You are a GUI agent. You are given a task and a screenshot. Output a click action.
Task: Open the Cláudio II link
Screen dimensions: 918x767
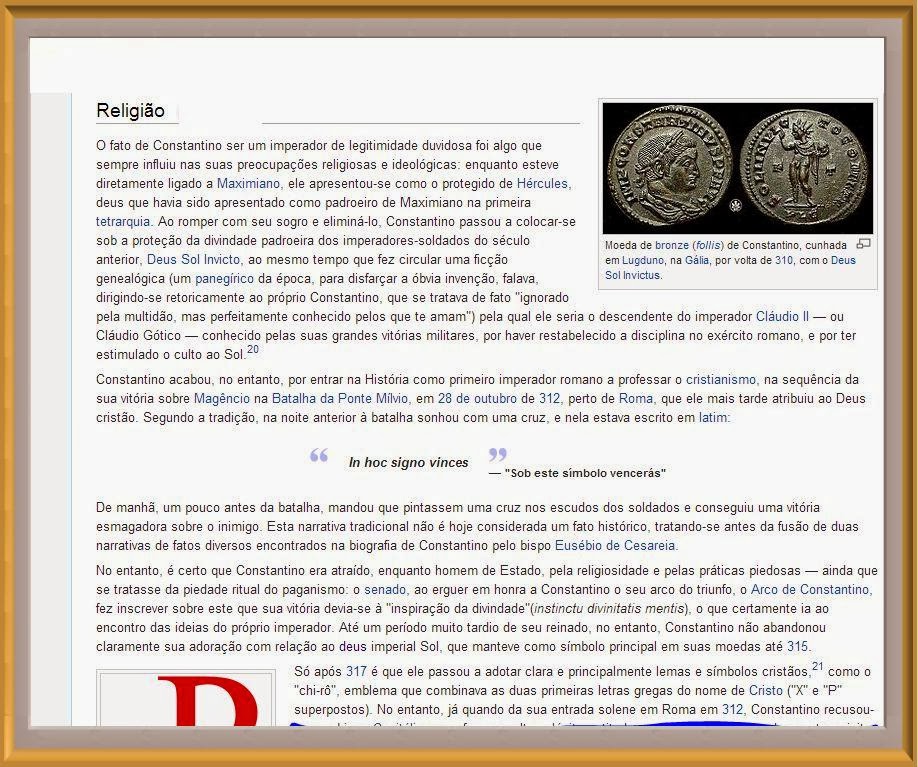tap(782, 317)
